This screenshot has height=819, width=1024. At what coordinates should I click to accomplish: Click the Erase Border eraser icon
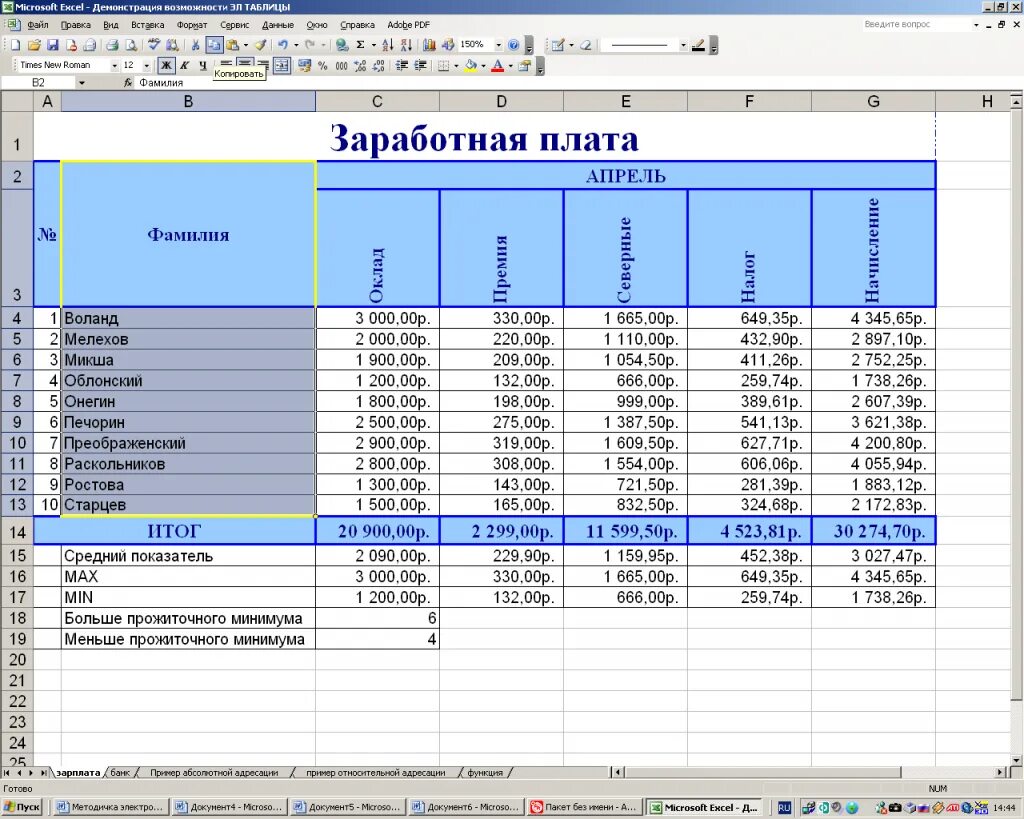[586, 45]
